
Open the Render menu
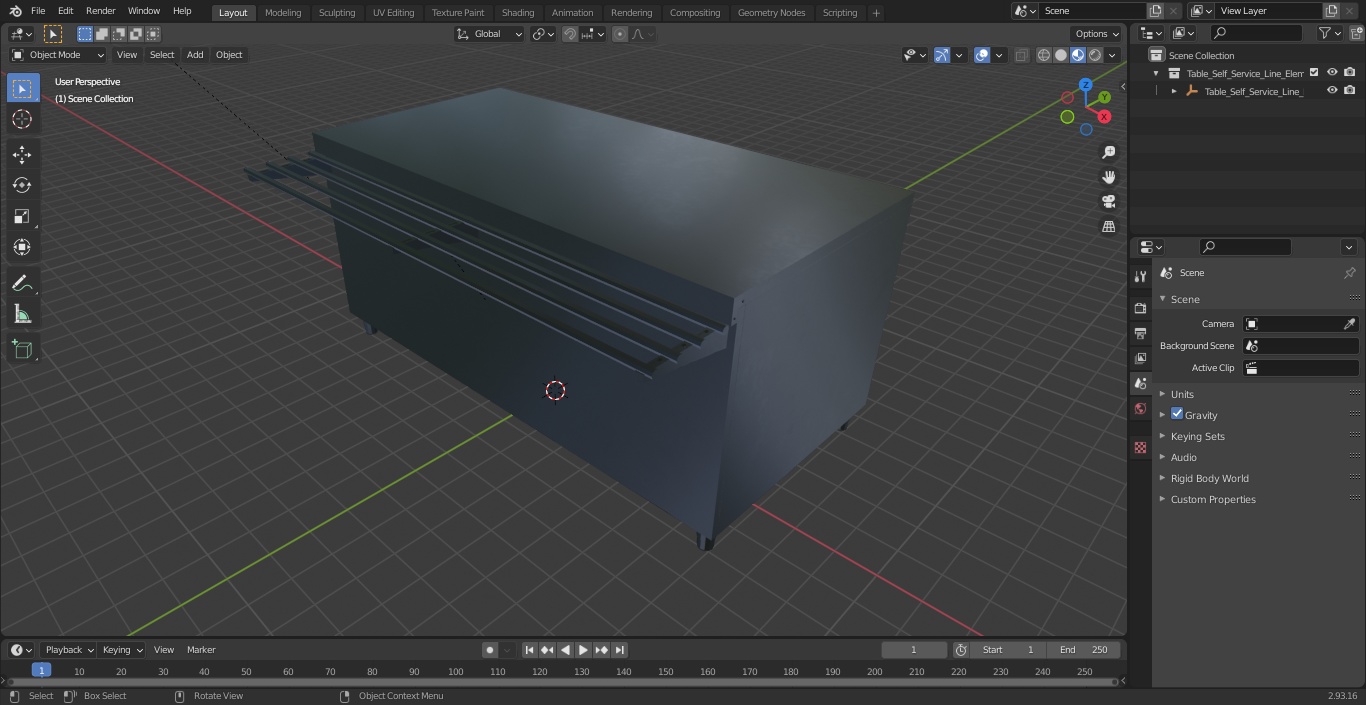[x=100, y=11]
